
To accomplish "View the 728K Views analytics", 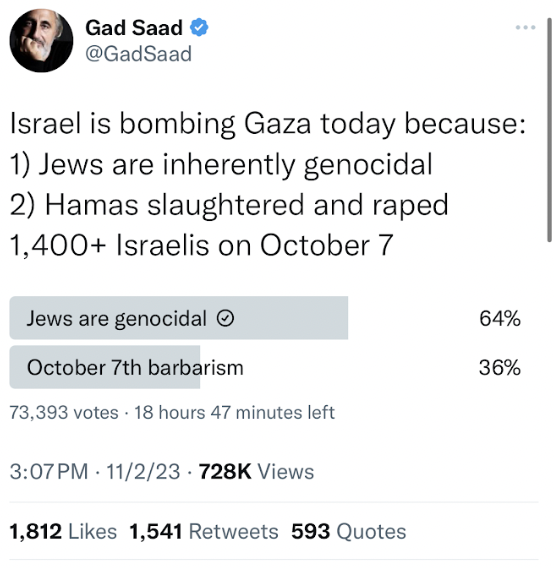I will point(256,472).
